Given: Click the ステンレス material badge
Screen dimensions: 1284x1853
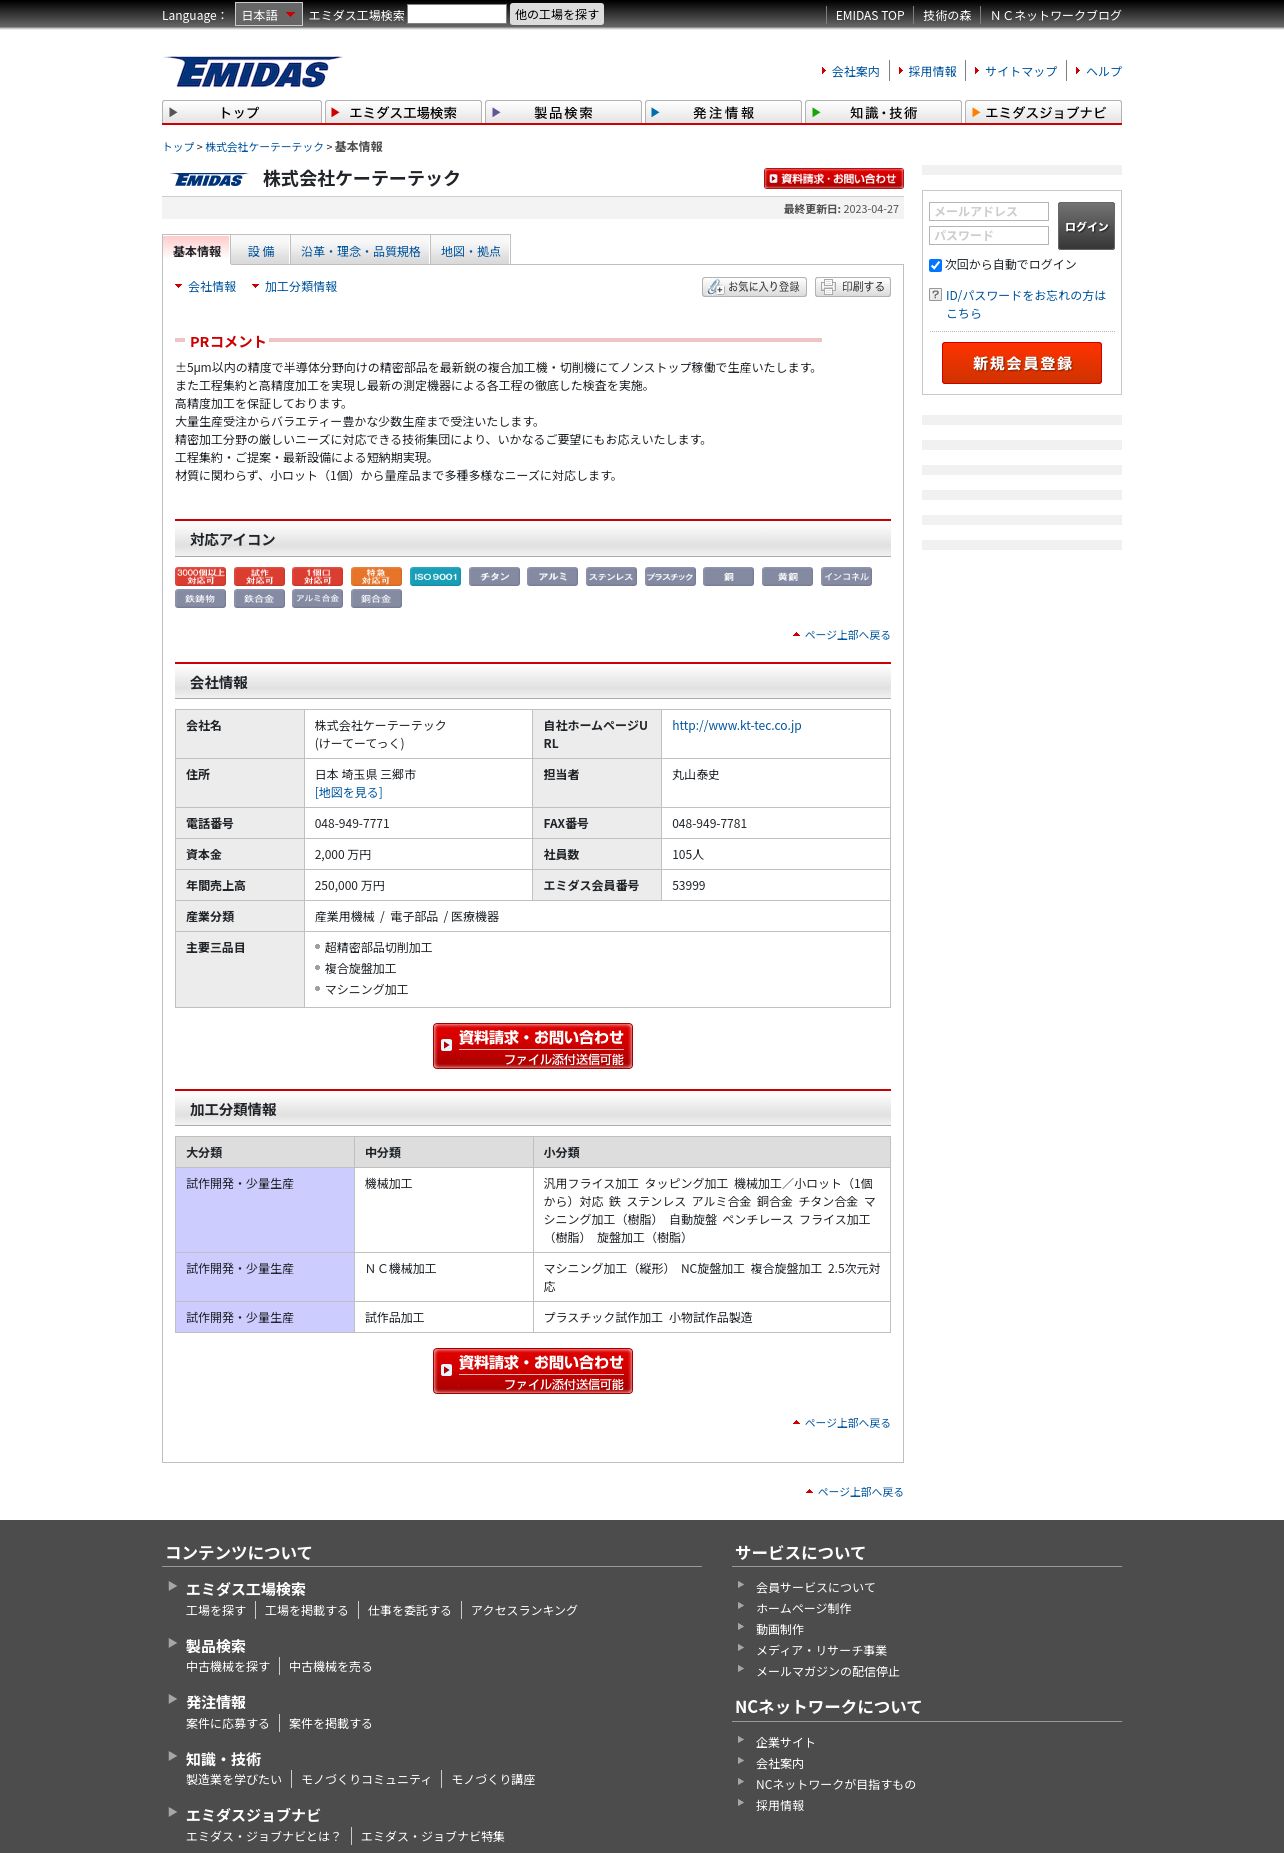Looking at the screenshot, I should click(x=611, y=577).
